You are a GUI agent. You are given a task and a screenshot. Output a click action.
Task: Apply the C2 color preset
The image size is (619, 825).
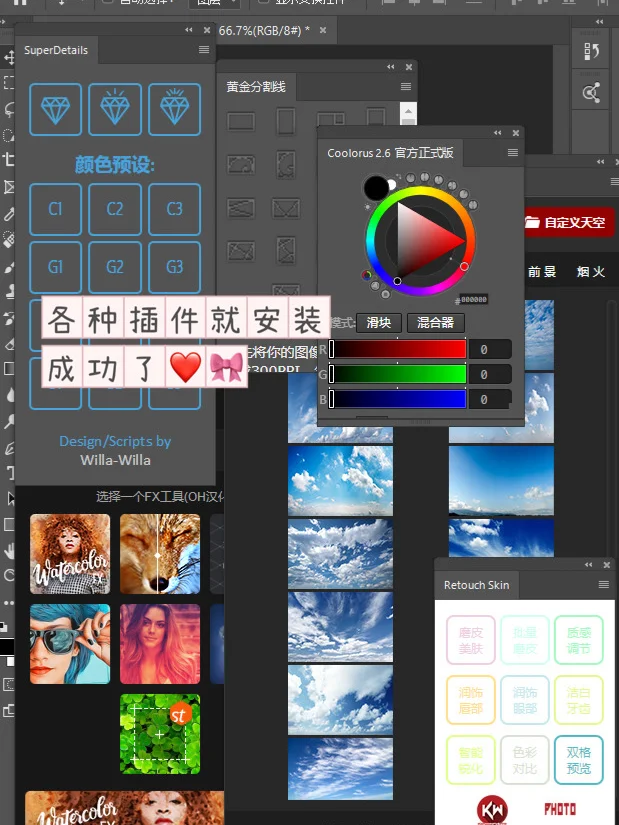click(x=115, y=209)
